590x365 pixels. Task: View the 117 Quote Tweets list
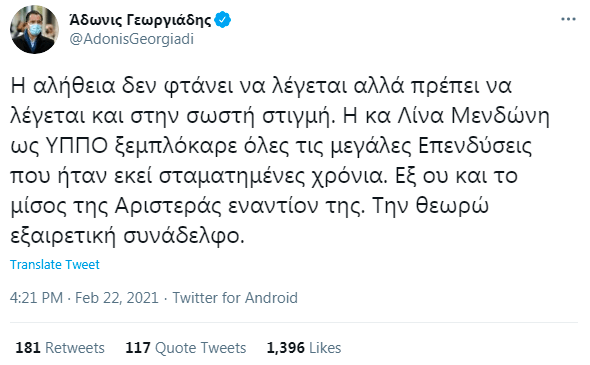[x=186, y=348]
